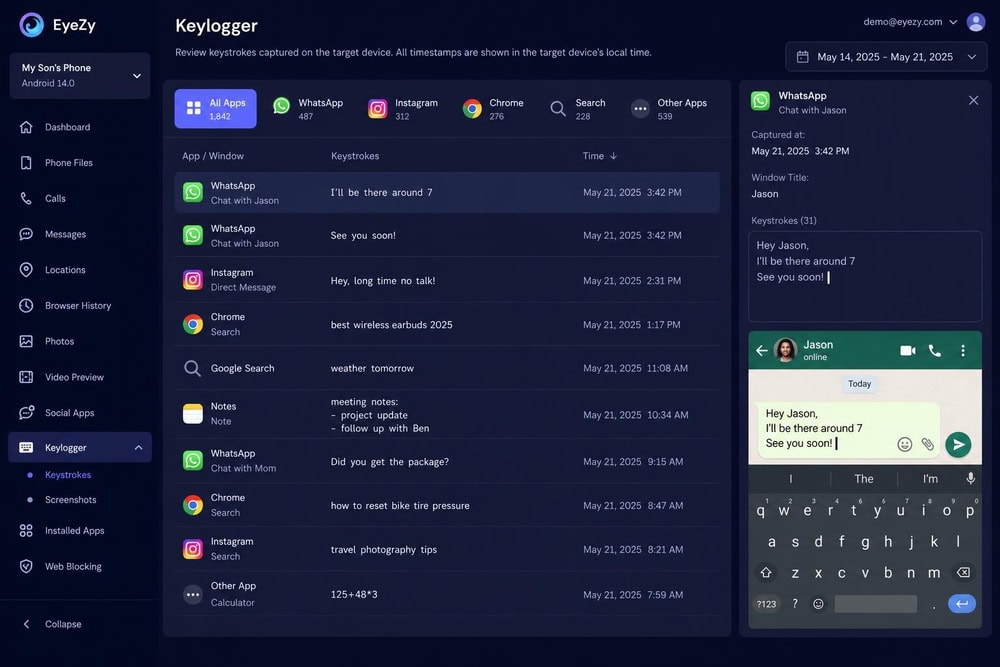Click "The" keyboard suggestion
The height and width of the screenshot is (667, 1000).
click(x=864, y=478)
